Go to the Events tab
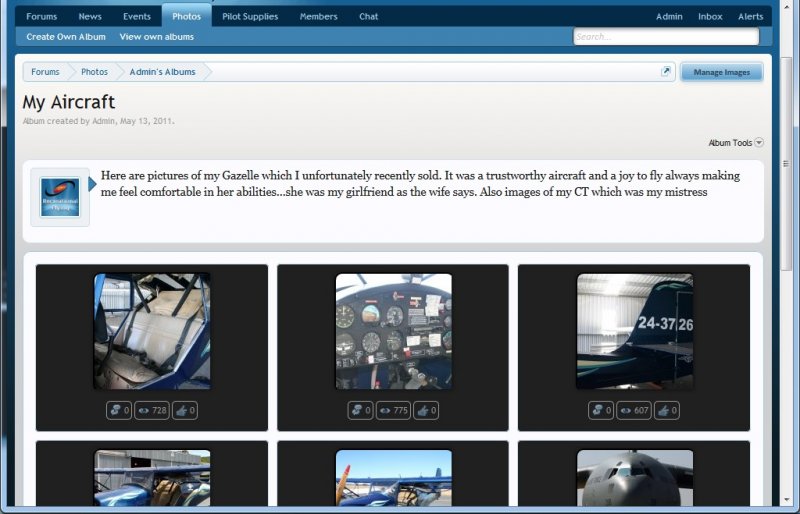800x514 pixels. pyautogui.click(x=137, y=16)
